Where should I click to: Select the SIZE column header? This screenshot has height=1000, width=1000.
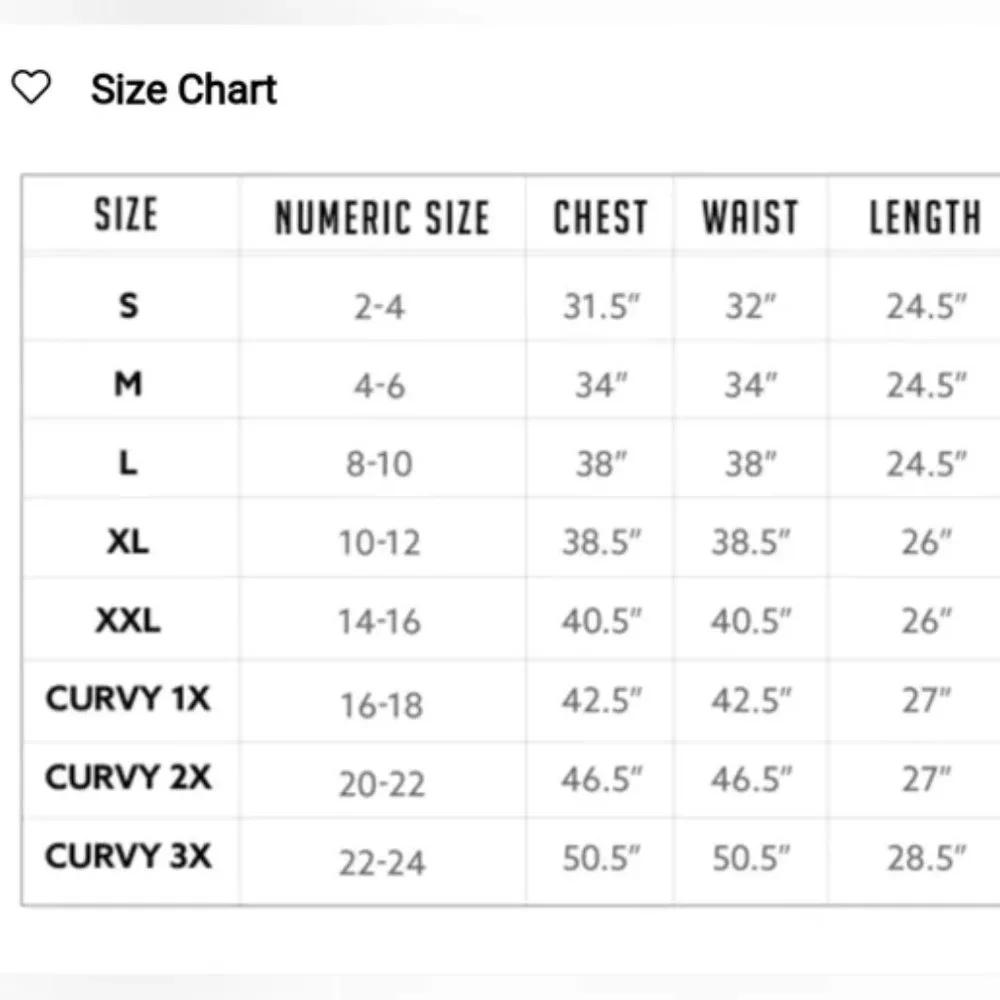click(x=126, y=215)
